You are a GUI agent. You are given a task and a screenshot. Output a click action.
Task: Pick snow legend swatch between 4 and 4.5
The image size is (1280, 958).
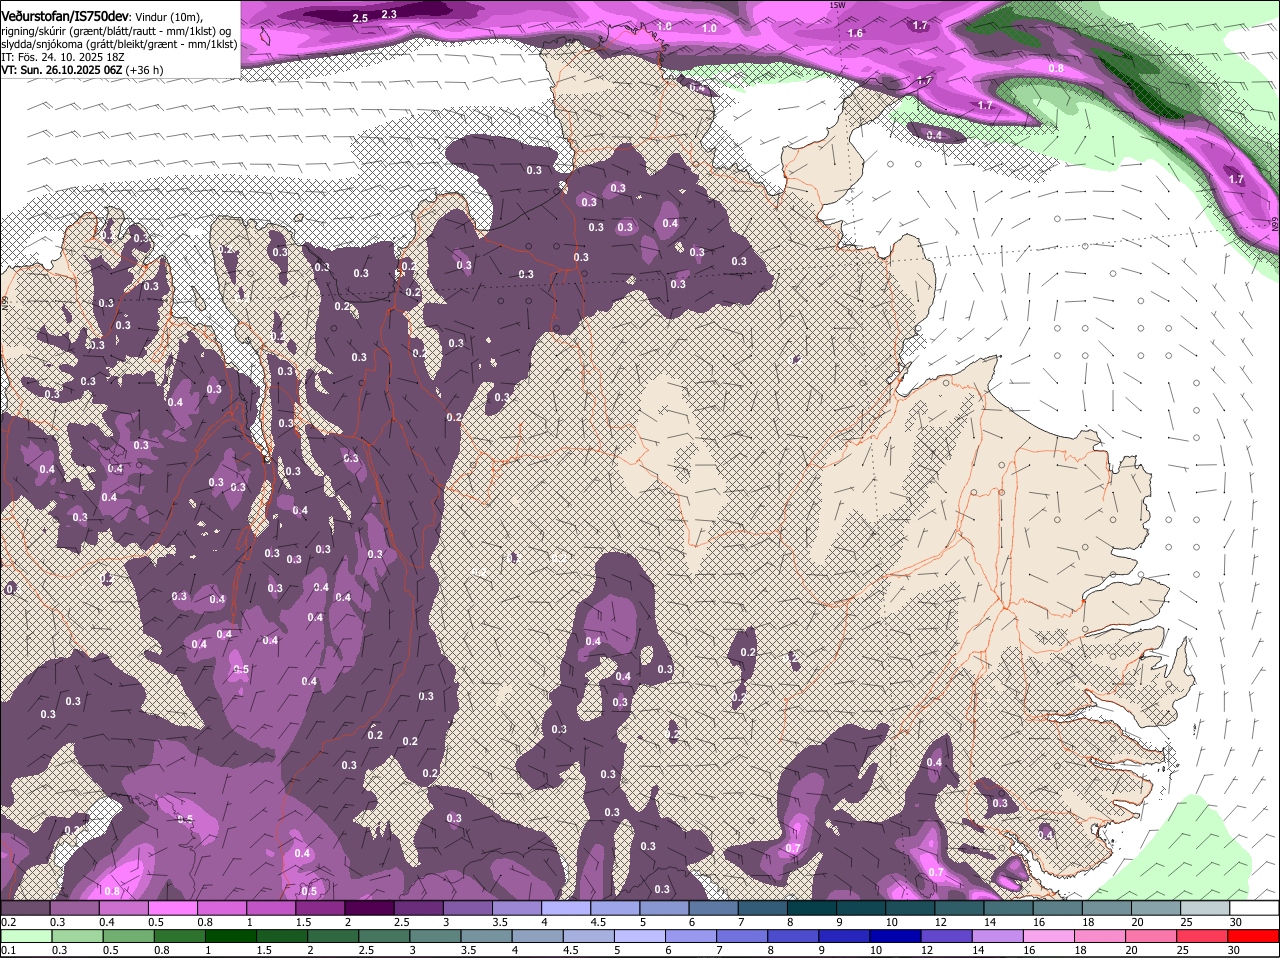coord(566,908)
